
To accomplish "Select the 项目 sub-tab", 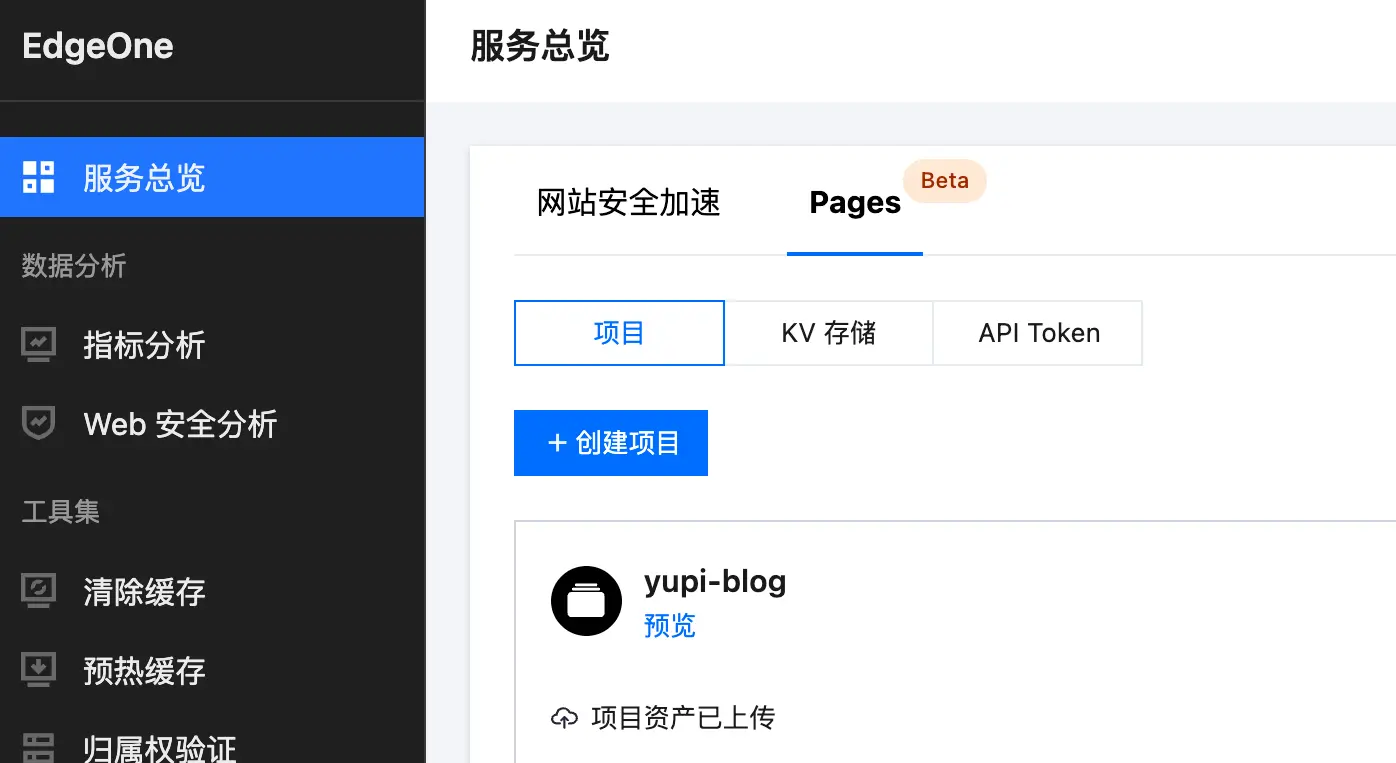I will (x=619, y=333).
